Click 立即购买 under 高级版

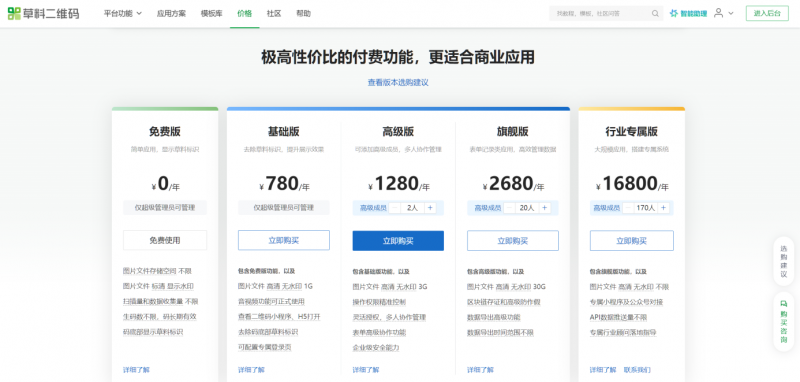click(398, 241)
